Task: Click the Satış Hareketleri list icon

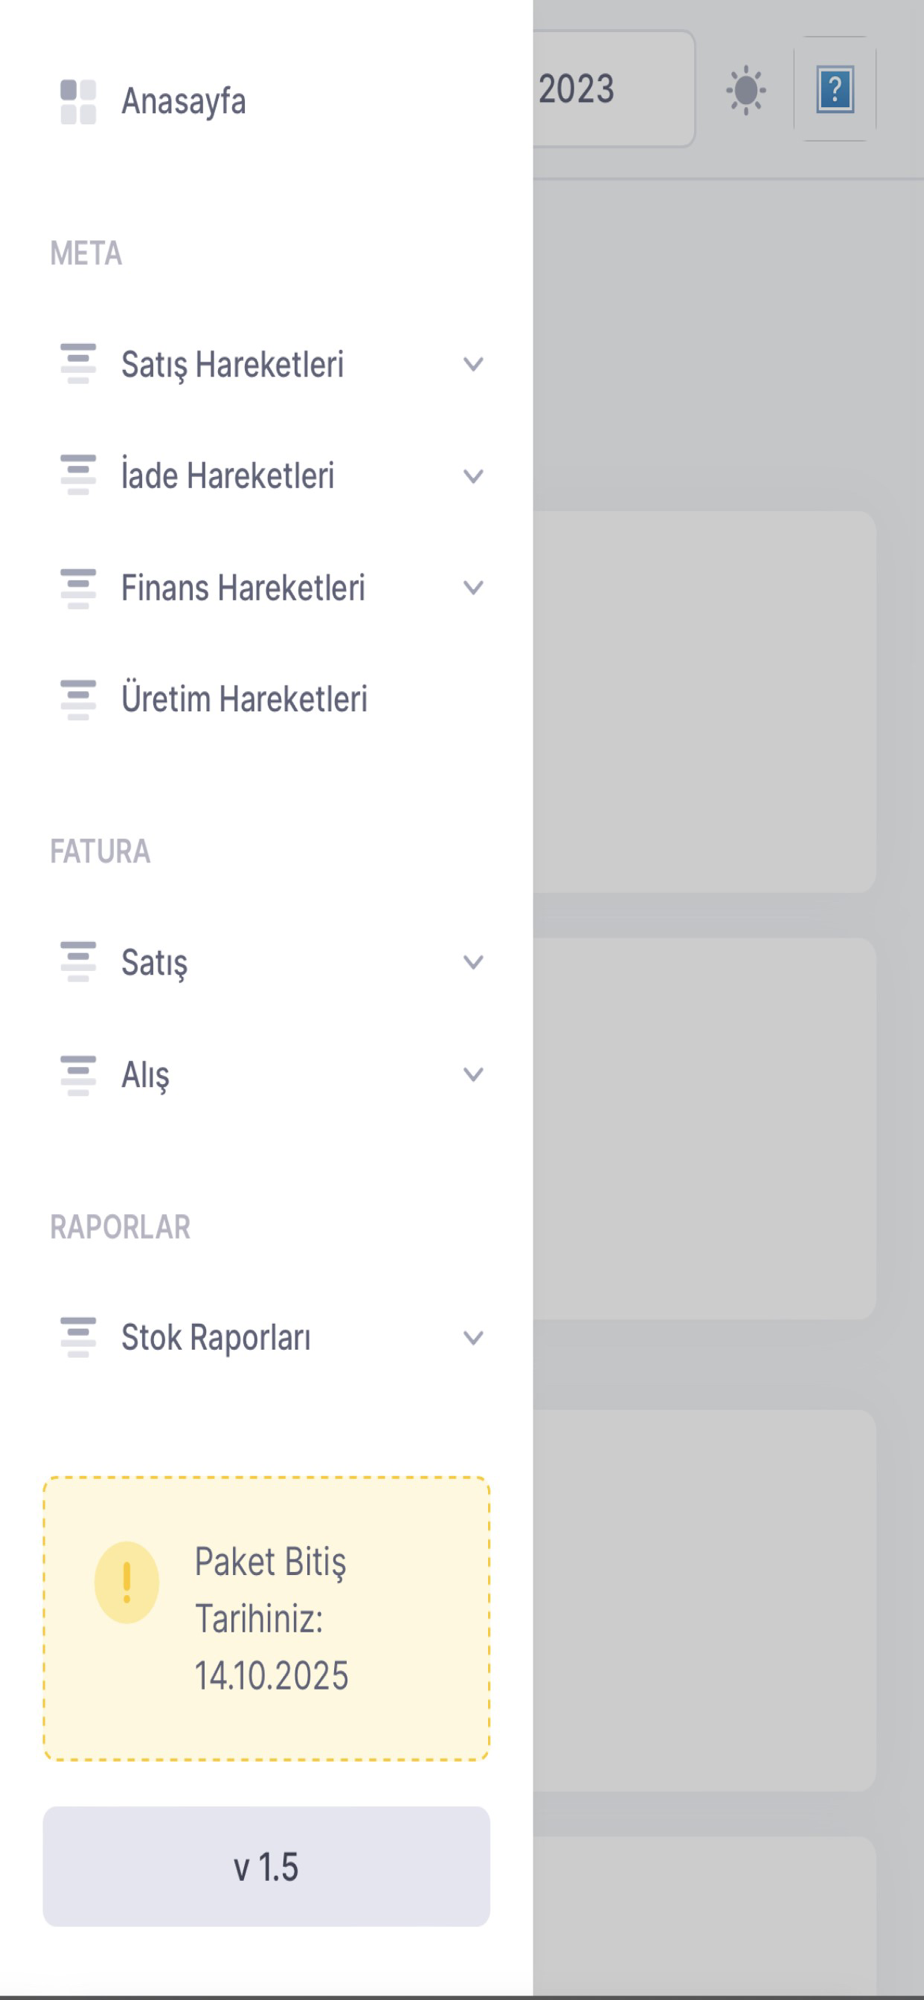Action: 78,364
